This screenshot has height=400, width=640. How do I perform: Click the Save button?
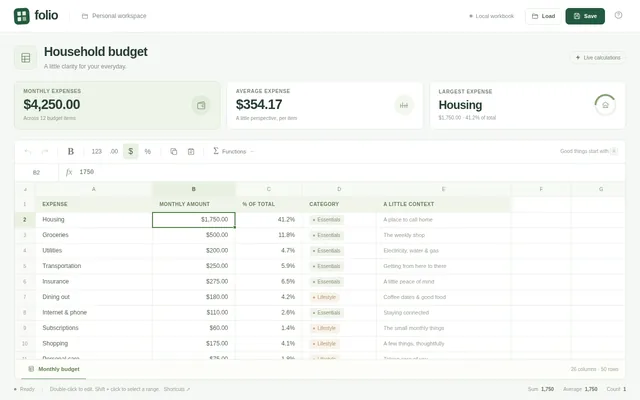pos(585,16)
